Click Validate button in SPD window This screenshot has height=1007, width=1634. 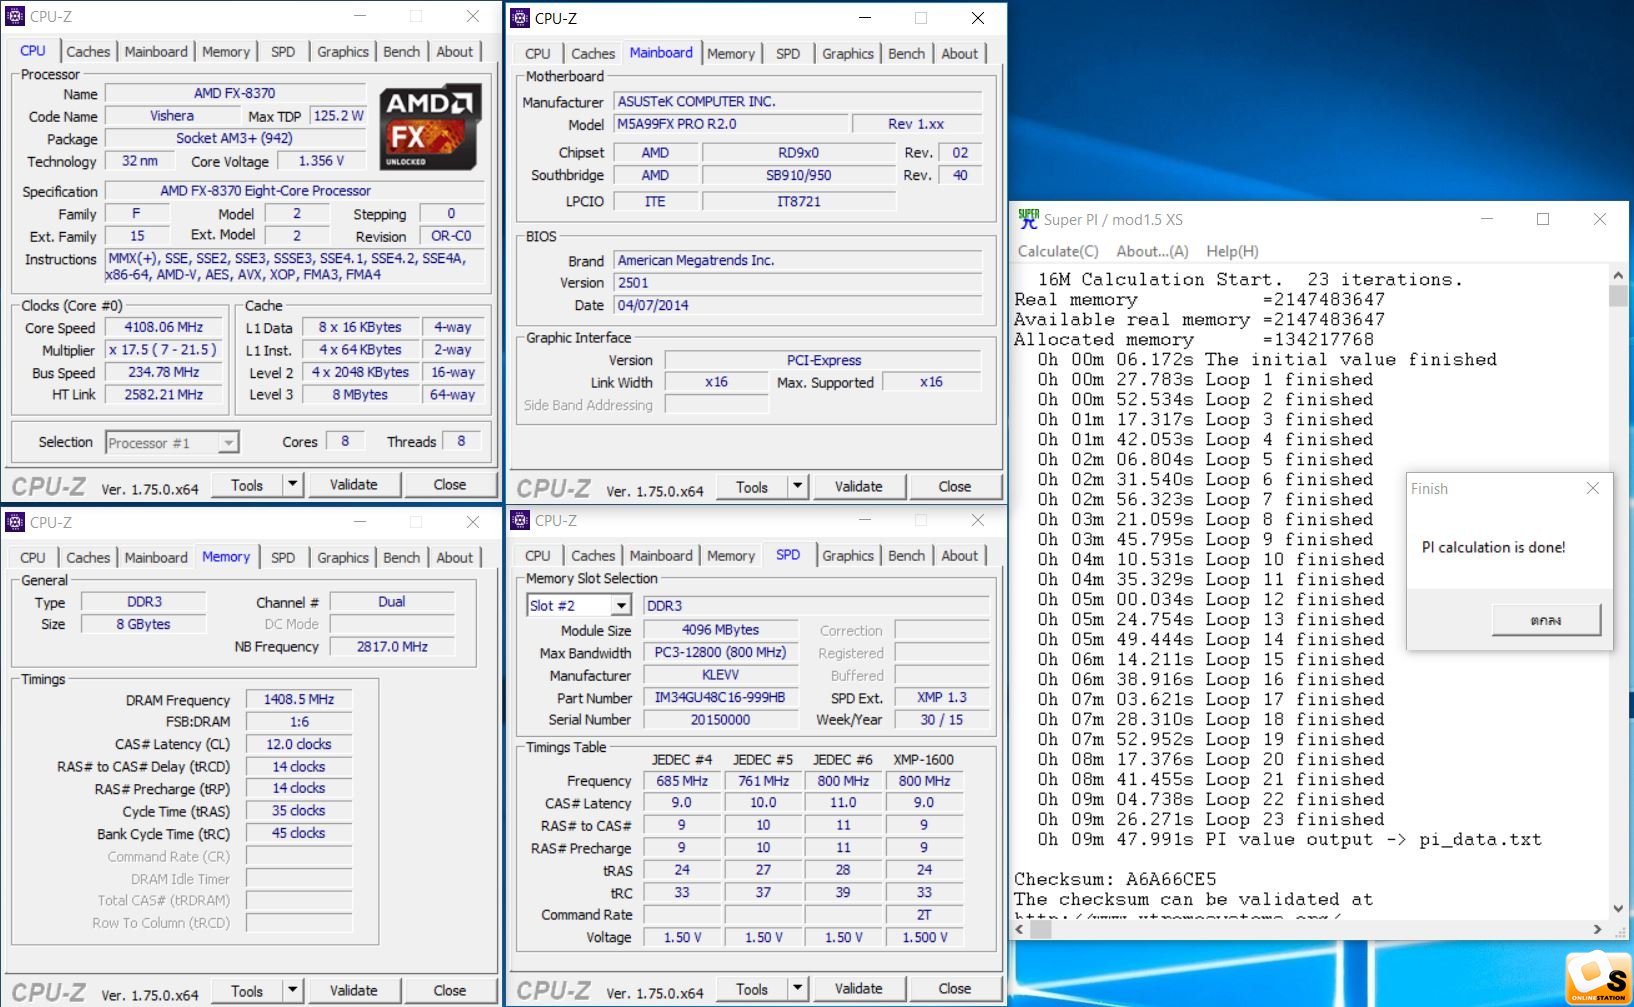[859, 989]
